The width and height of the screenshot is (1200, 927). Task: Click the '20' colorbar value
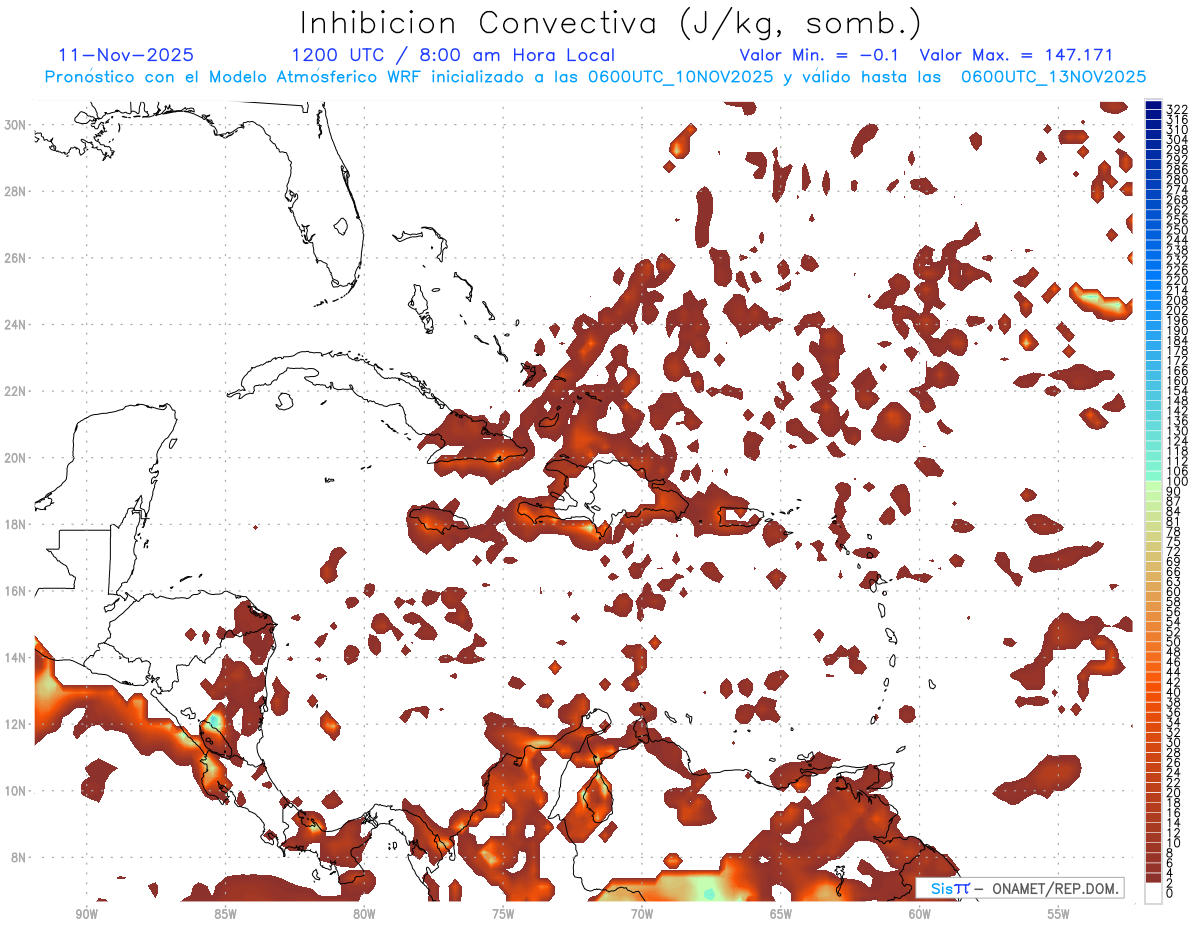(x=1174, y=793)
